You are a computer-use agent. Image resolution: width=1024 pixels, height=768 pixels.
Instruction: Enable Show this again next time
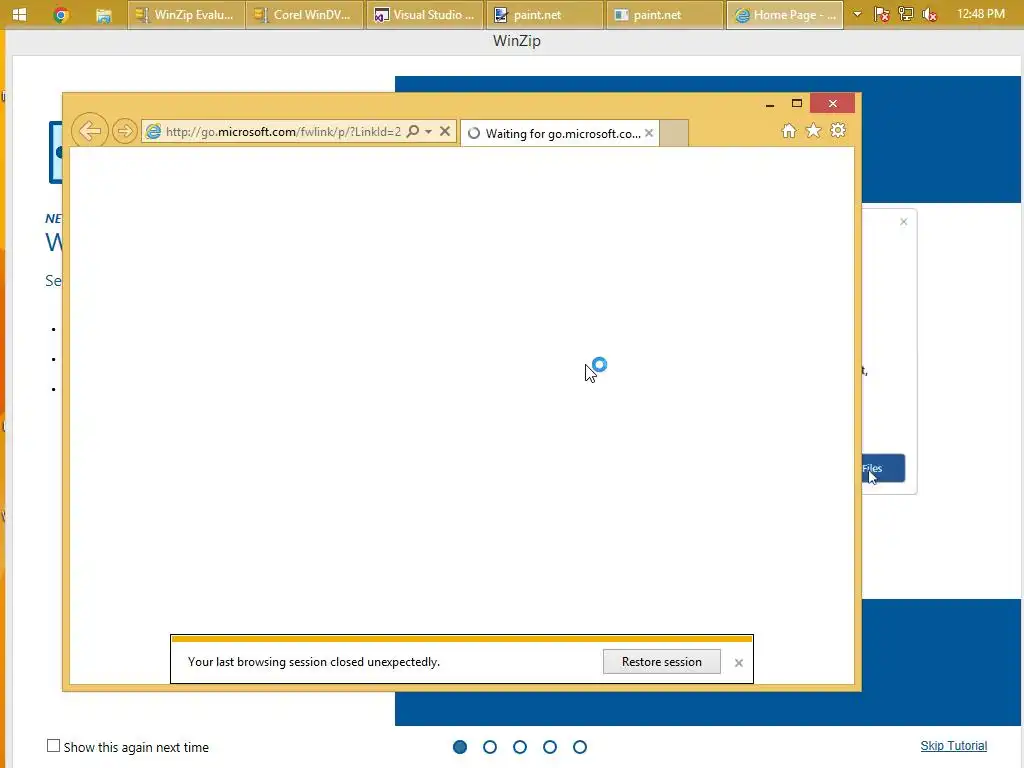click(x=54, y=746)
